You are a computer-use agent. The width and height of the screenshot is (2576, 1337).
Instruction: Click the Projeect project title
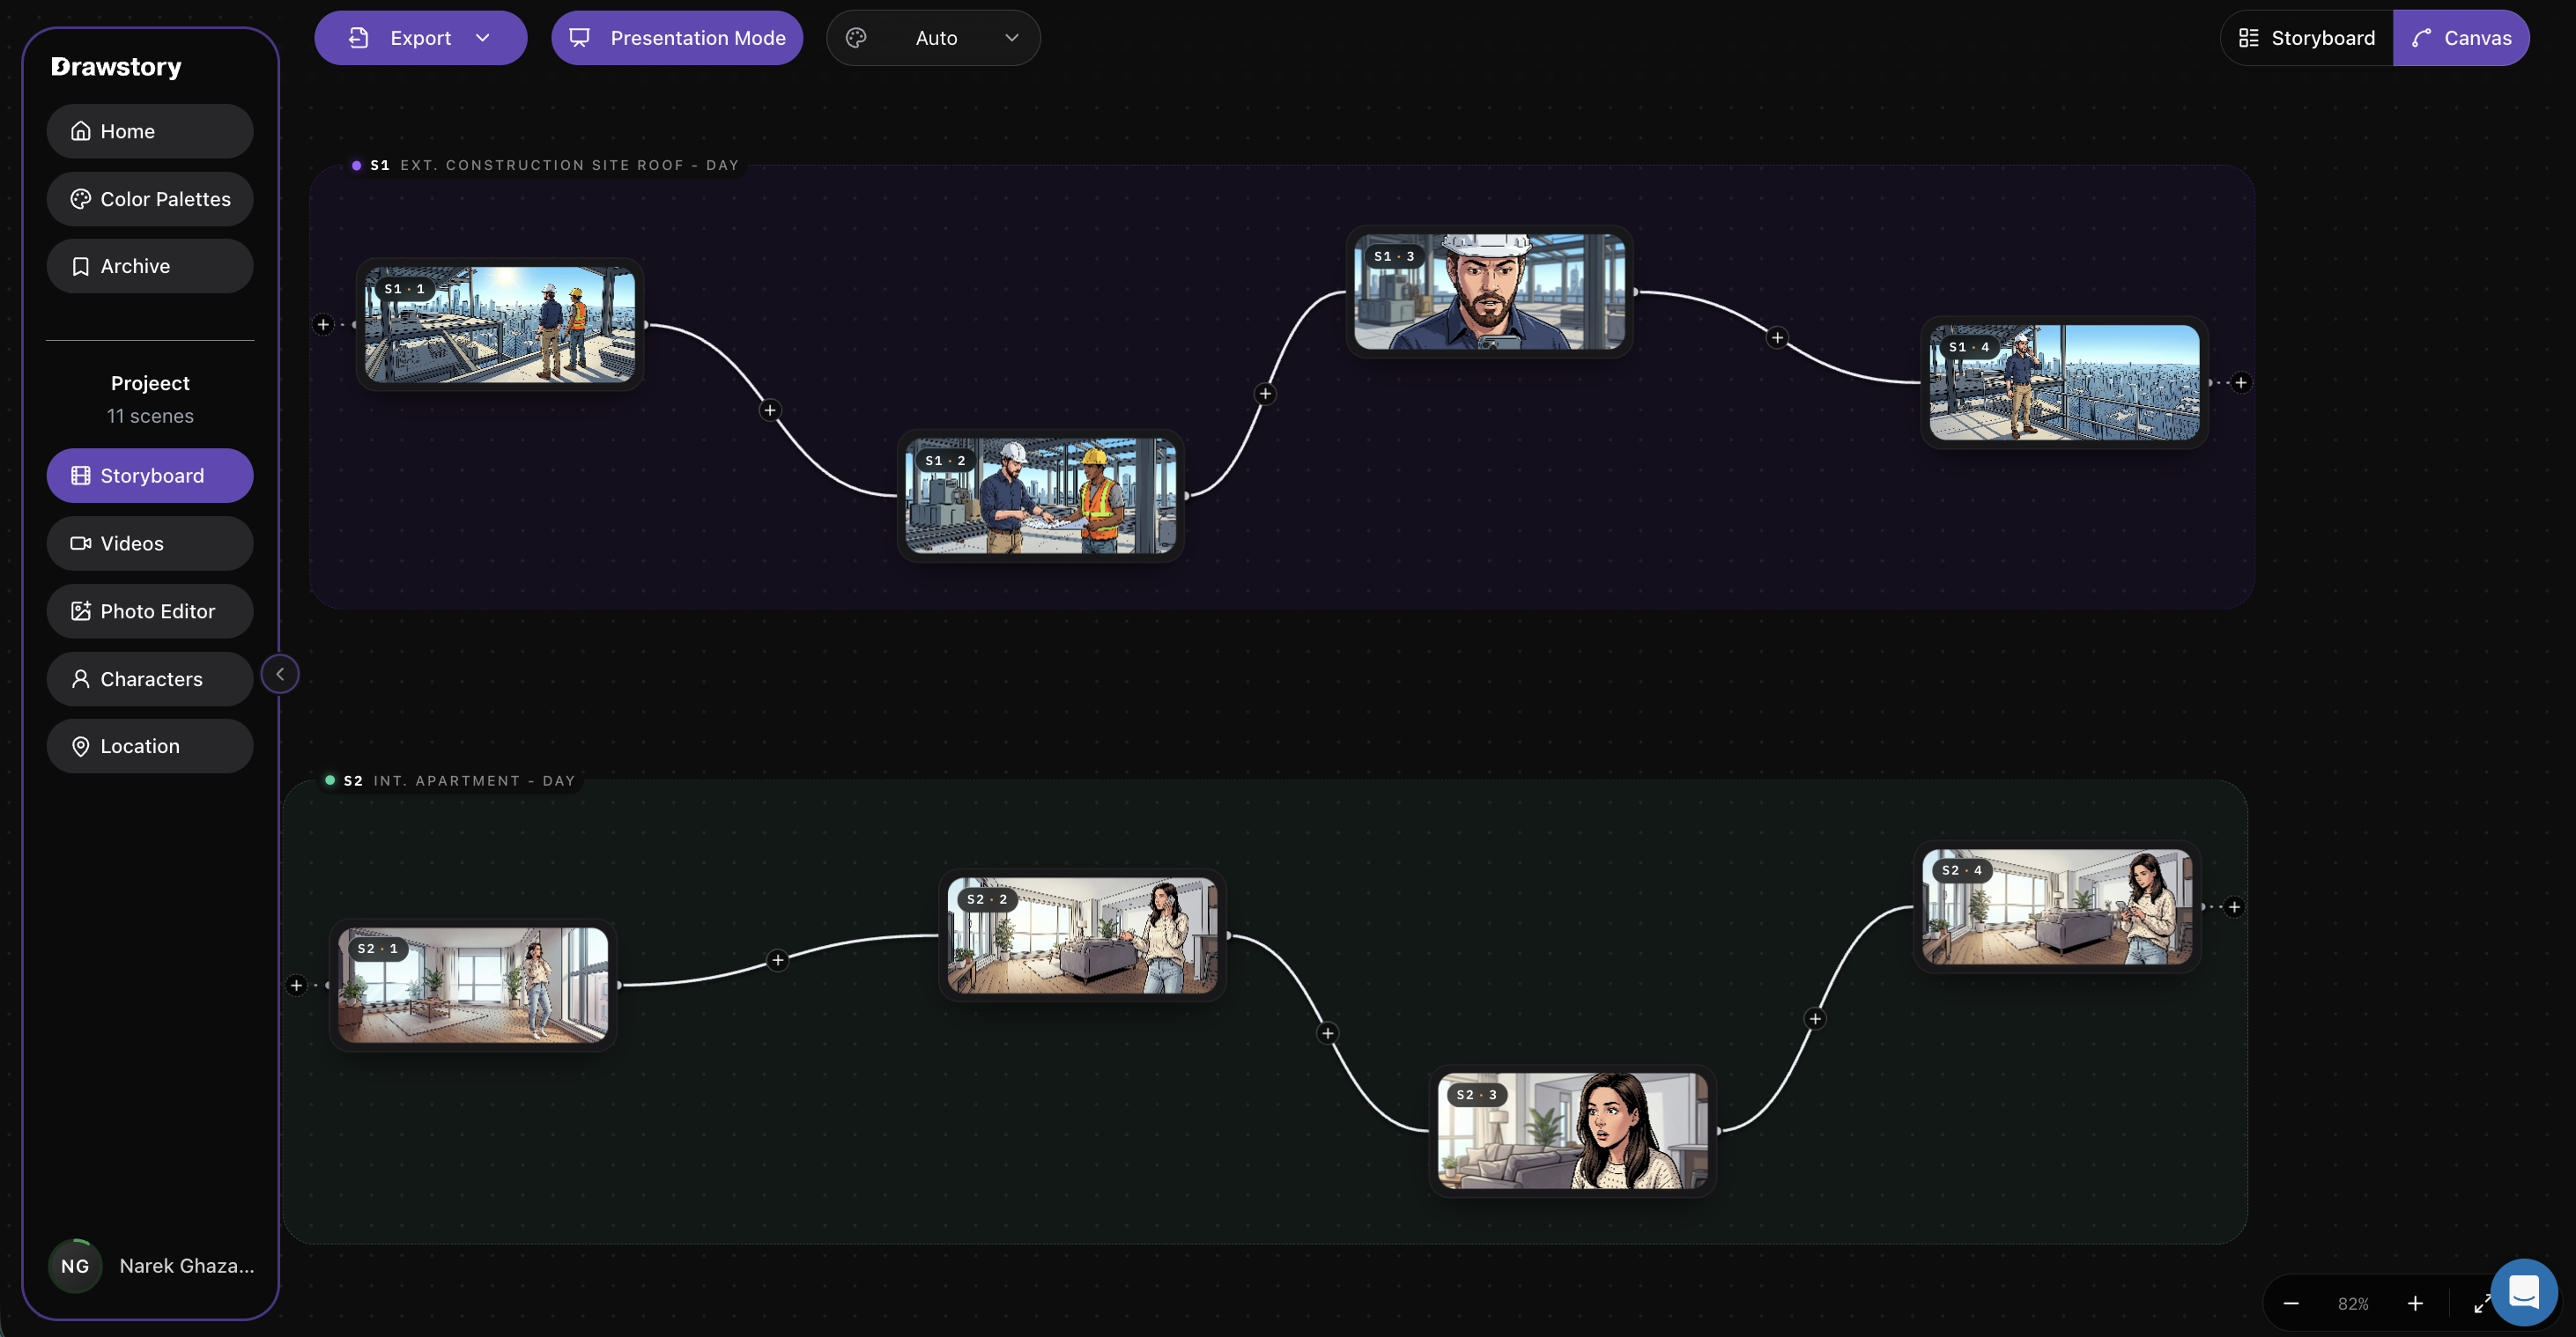coord(150,383)
